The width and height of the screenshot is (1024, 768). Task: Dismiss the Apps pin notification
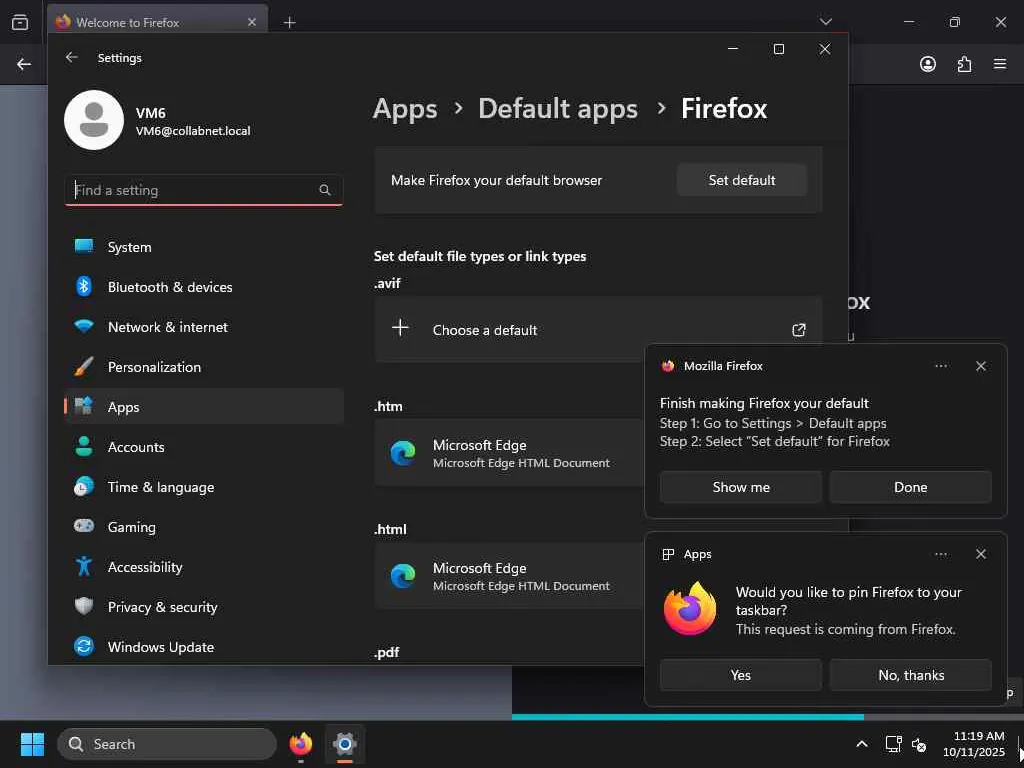[x=981, y=554]
